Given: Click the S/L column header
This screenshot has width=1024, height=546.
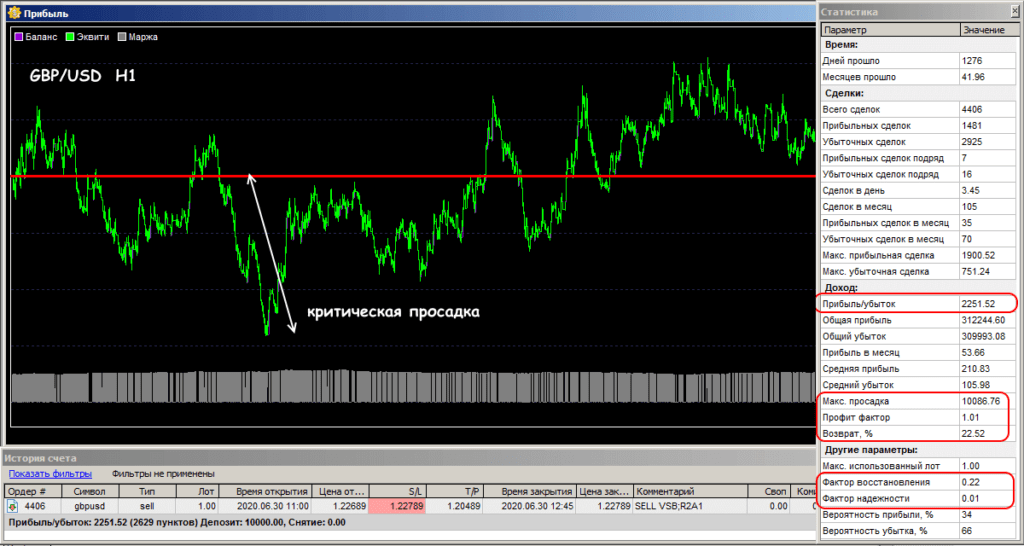Looking at the screenshot, I should 399,491.
